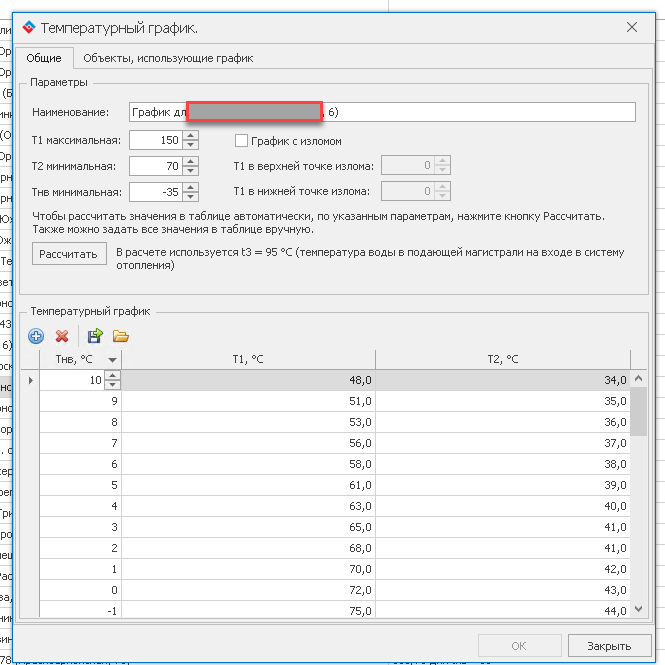This screenshot has width=665, height=665.
Task: Click the save/export graph icon
Action: click(95, 337)
